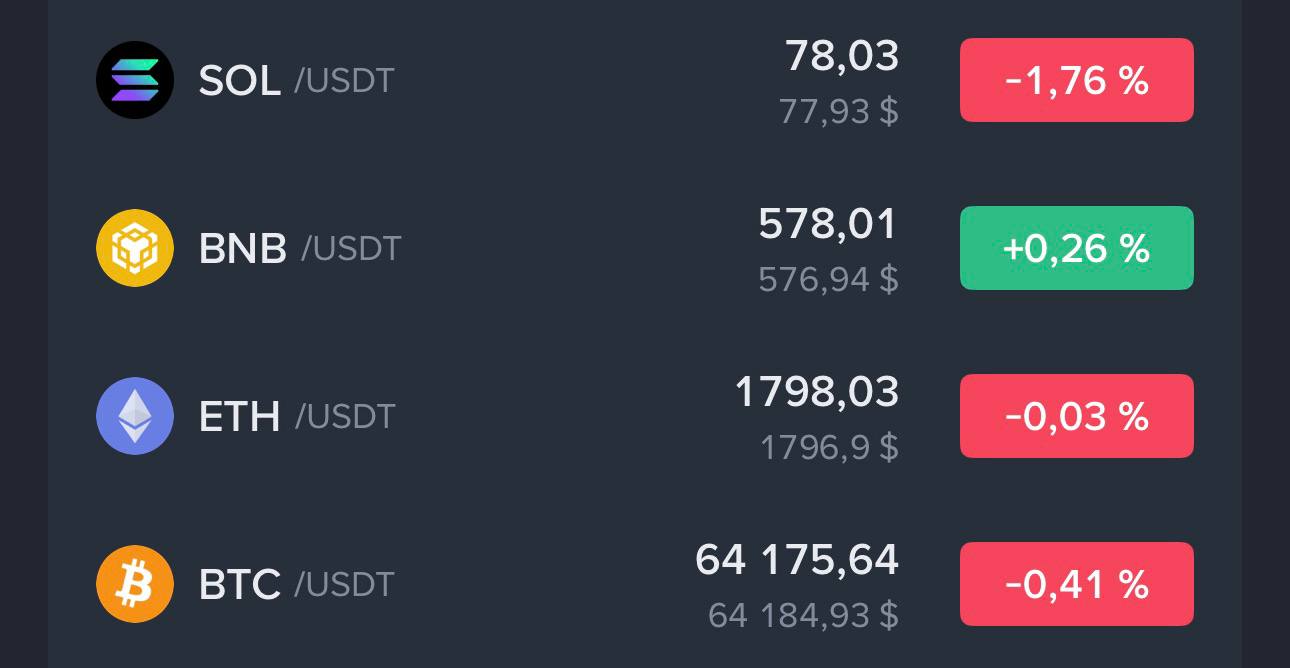Click the red -1,76 % change badge
The height and width of the screenshot is (668, 1290).
(x=1077, y=80)
